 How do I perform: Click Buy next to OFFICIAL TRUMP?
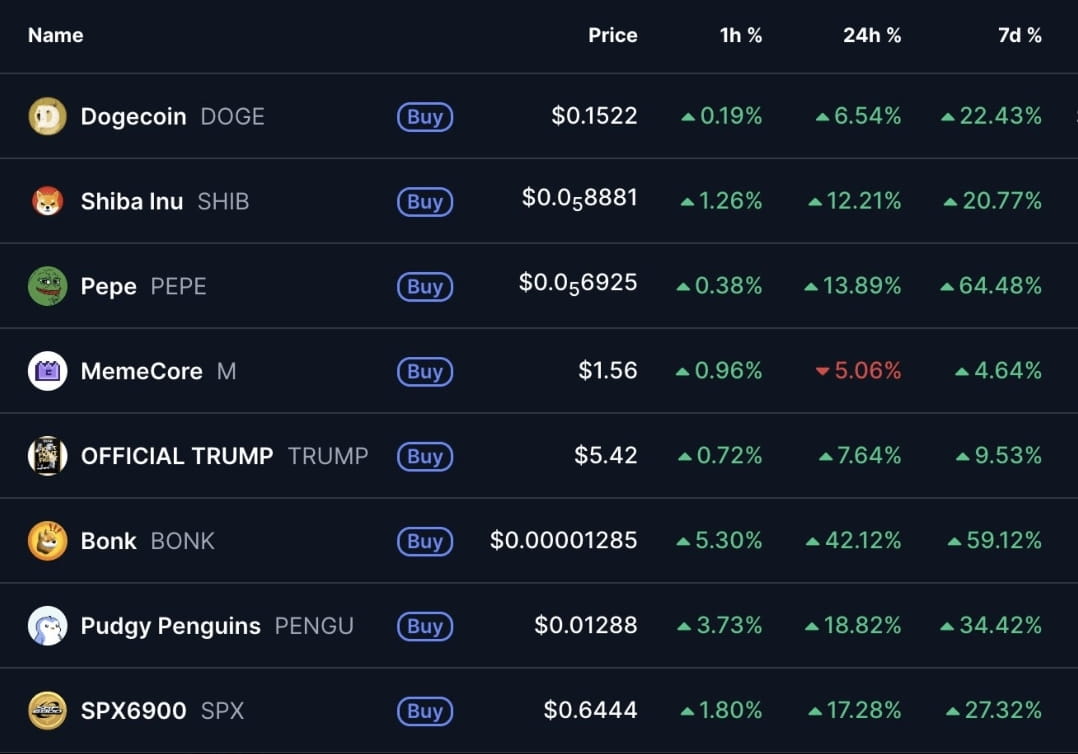[x=425, y=457]
